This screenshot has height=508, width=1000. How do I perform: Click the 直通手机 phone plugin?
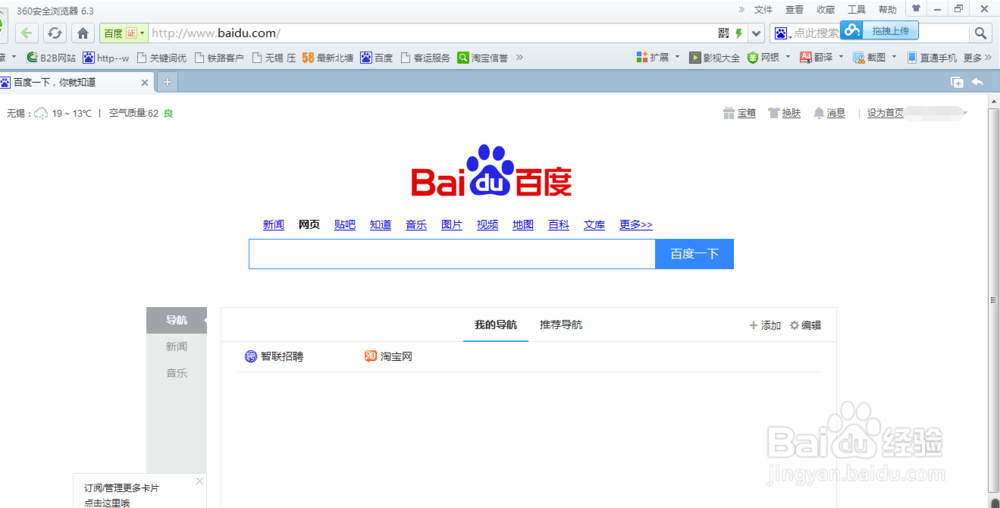click(x=932, y=58)
